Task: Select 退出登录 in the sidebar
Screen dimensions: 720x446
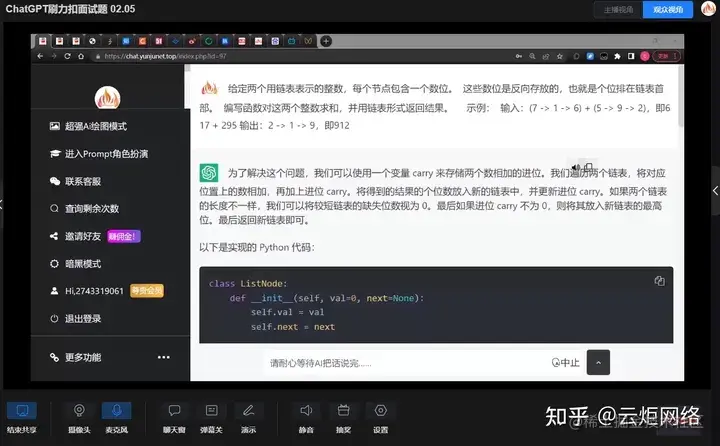Action: pyautogui.click(x=75, y=318)
